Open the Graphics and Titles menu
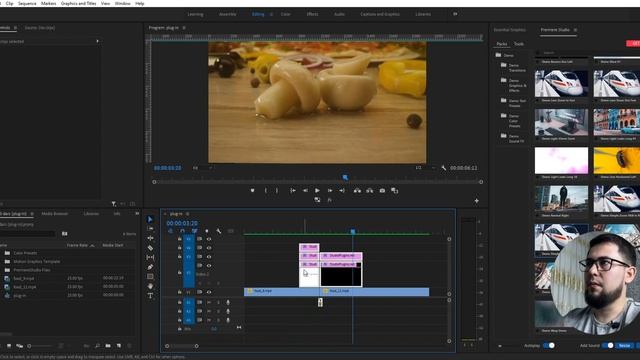640x360 pixels. [x=78, y=3]
